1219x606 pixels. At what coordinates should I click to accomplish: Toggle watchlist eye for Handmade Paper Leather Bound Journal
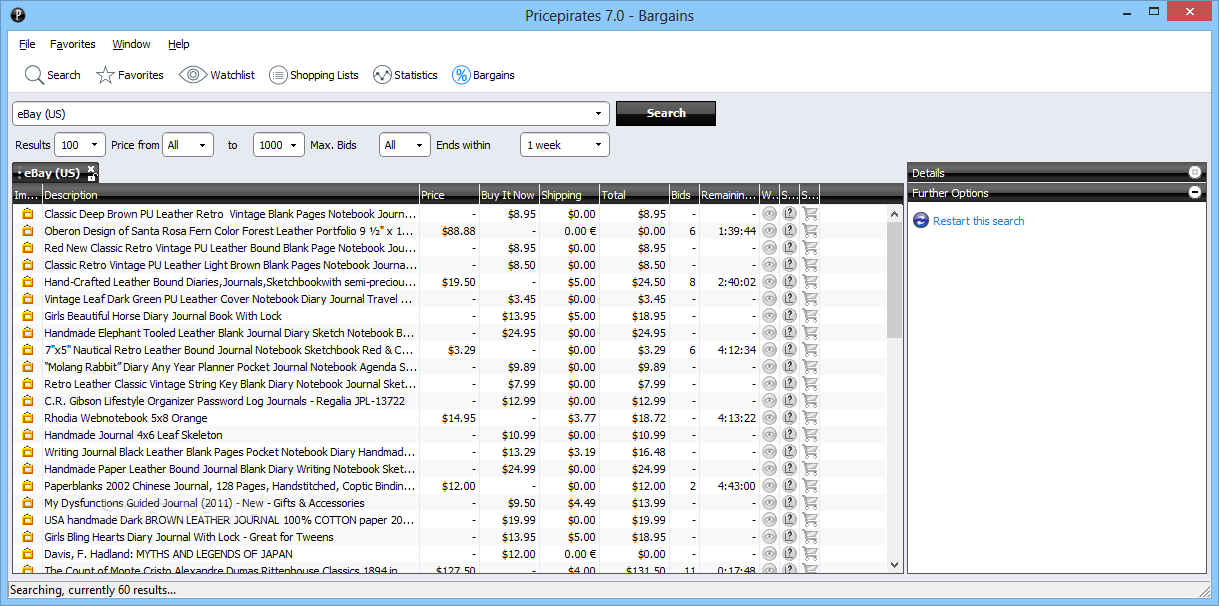[x=769, y=469]
